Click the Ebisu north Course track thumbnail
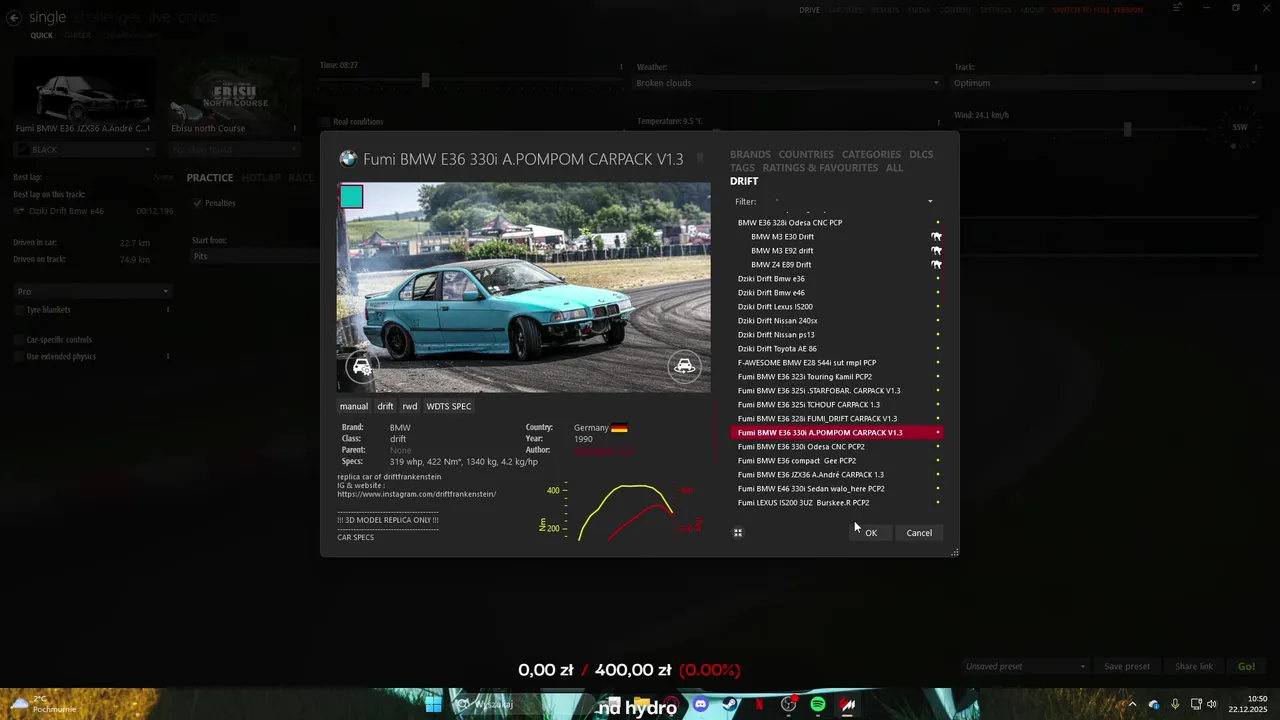 tap(234, 96)
